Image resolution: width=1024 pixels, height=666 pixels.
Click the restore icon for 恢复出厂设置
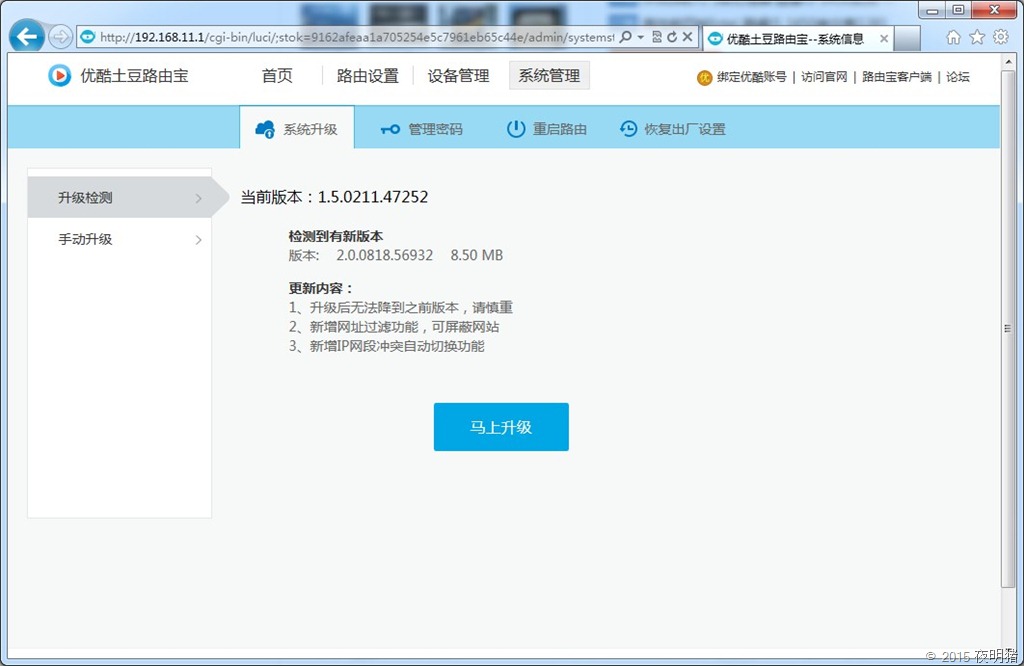(628, 129)
